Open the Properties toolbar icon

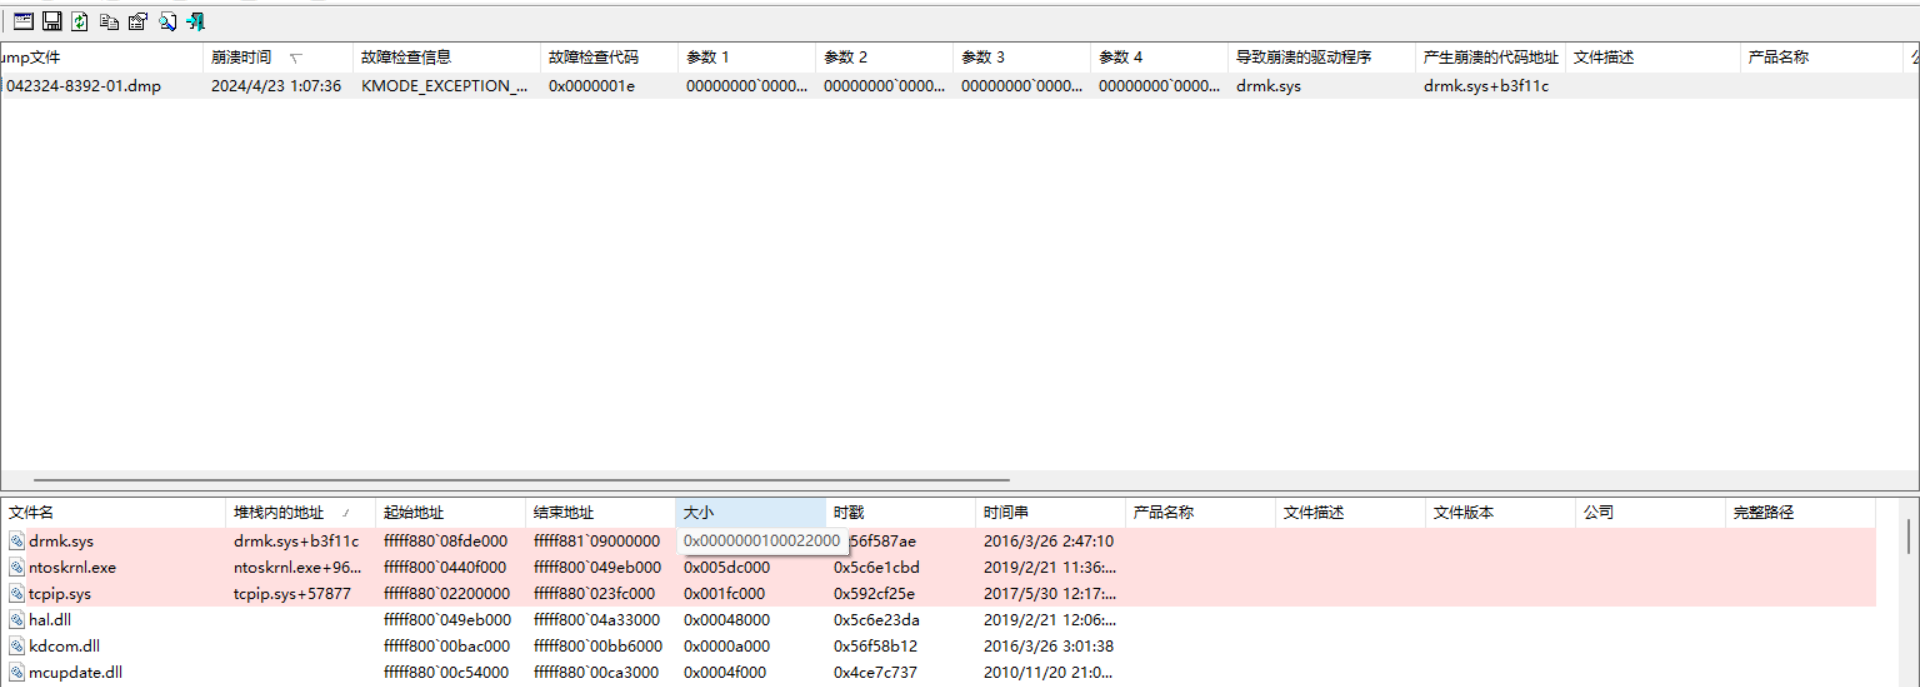(x=138, y=21)
